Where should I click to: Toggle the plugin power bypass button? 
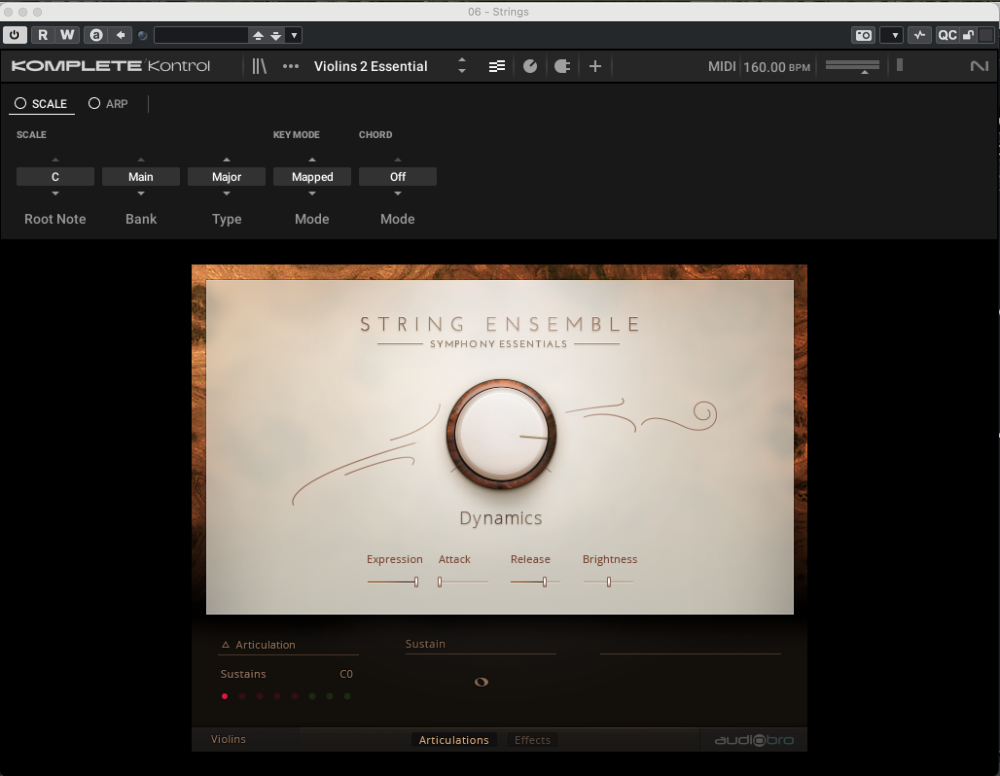coord(15,35)
